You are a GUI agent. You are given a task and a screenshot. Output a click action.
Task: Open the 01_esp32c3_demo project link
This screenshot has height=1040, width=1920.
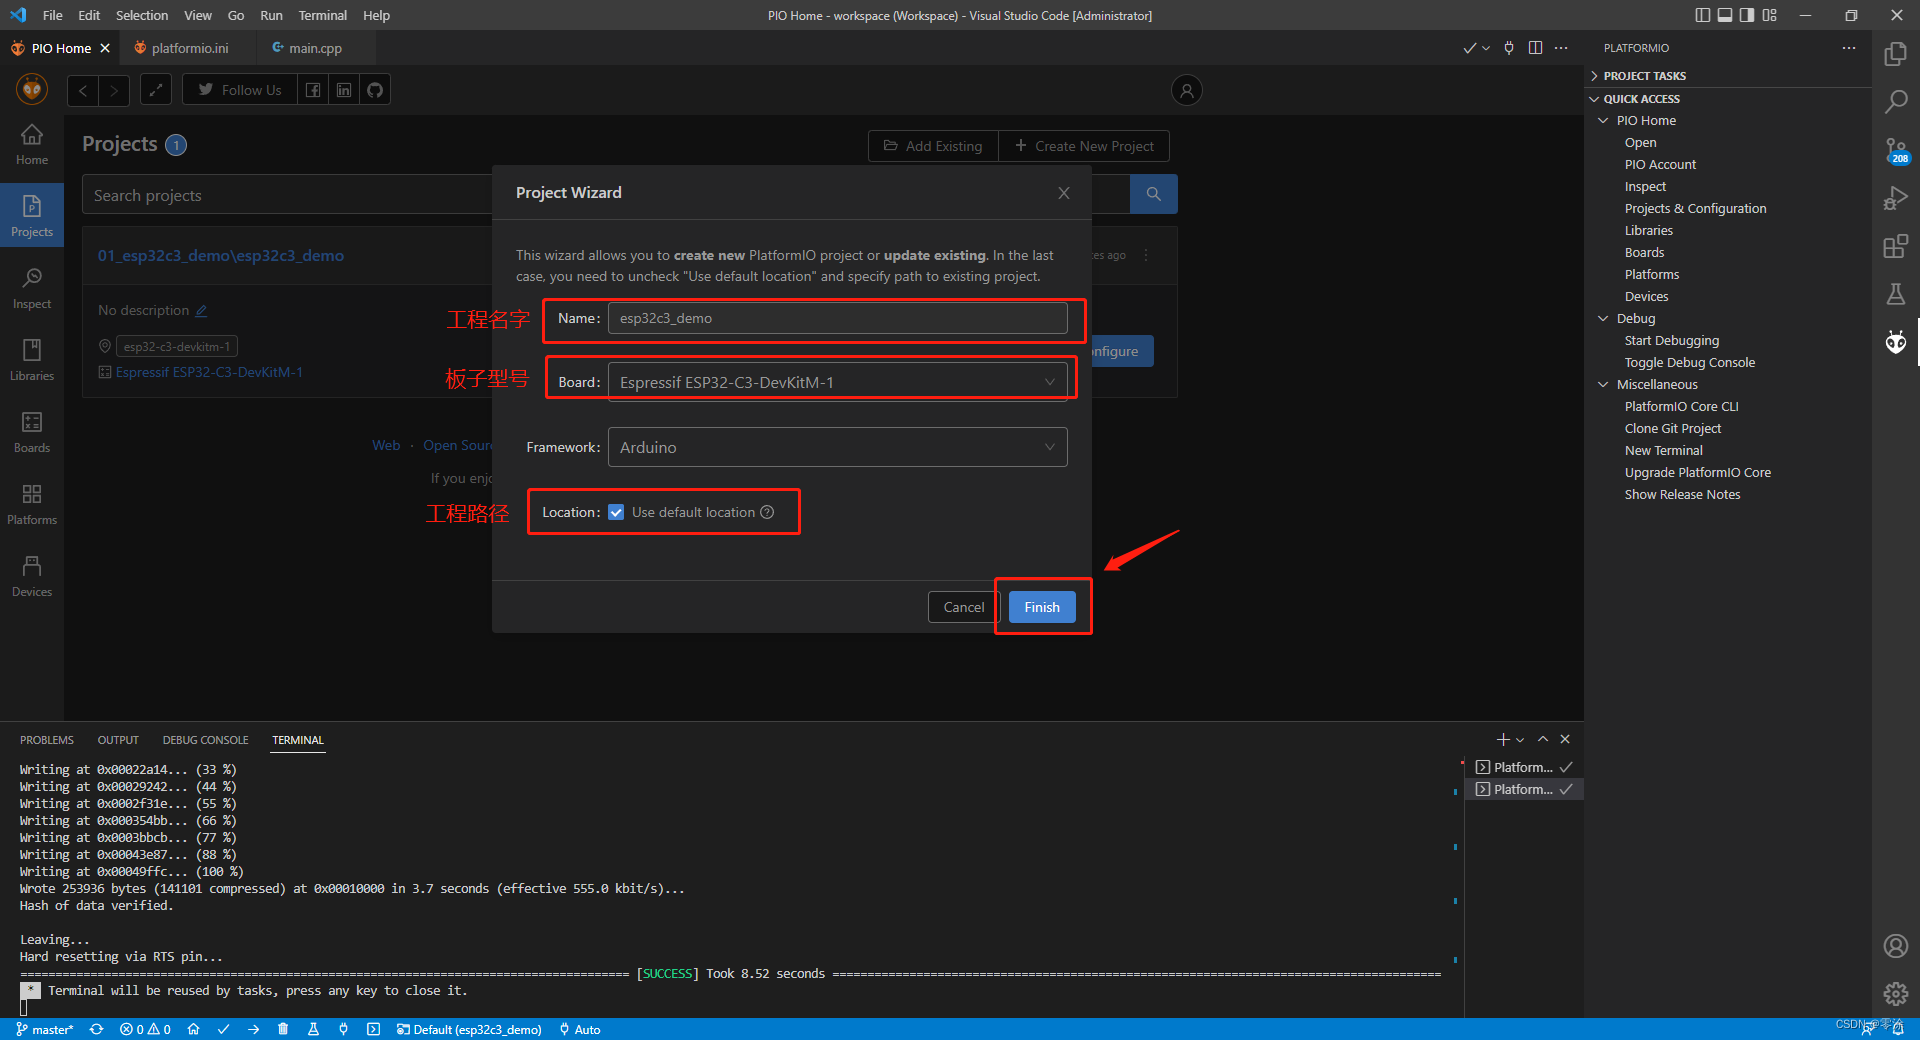tap(221, 256)
